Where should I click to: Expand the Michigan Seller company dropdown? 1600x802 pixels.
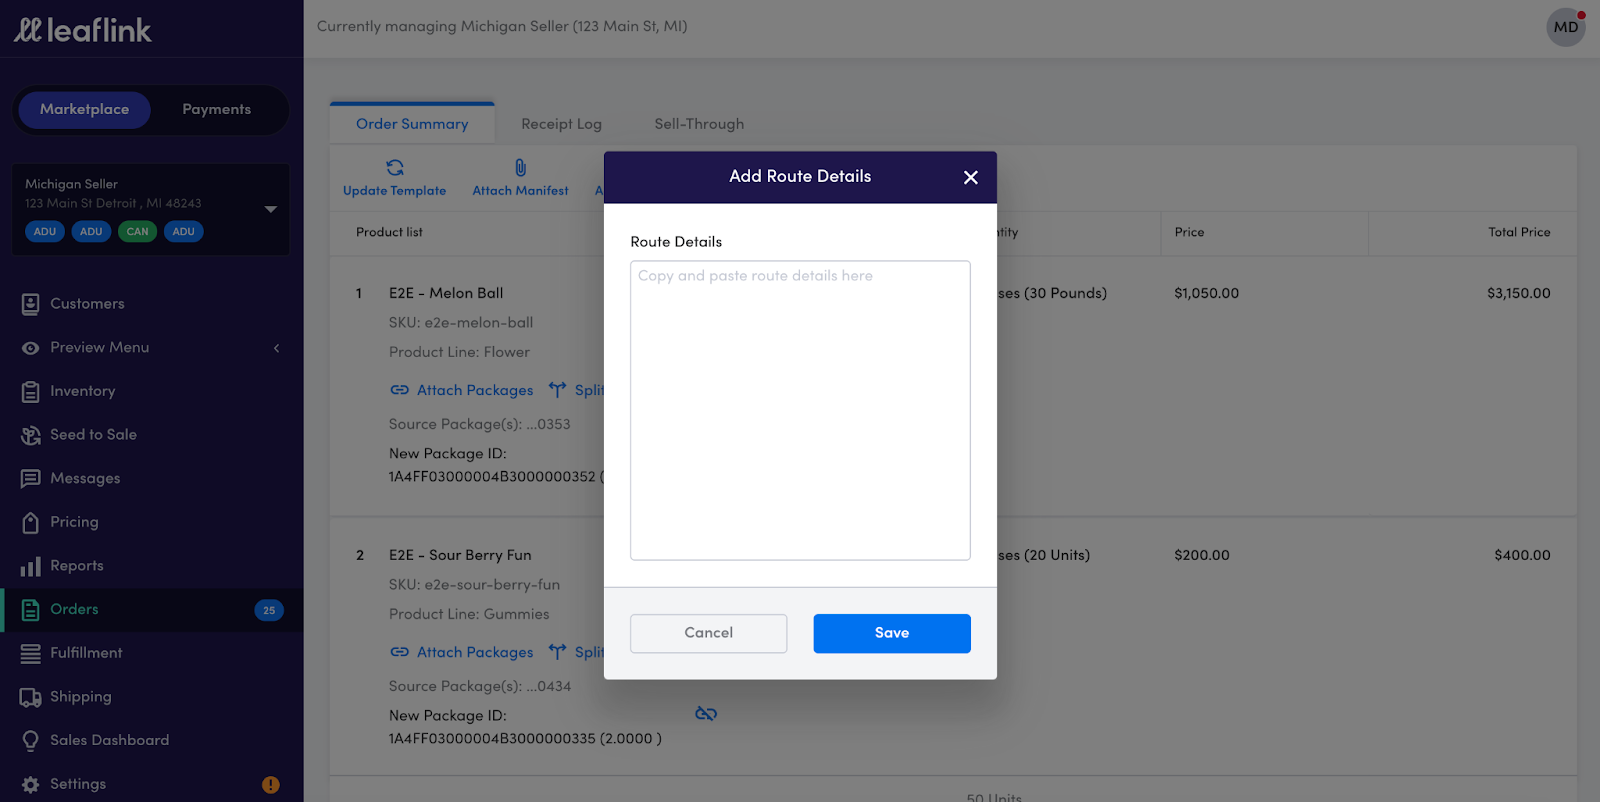[x=270, y=209]
